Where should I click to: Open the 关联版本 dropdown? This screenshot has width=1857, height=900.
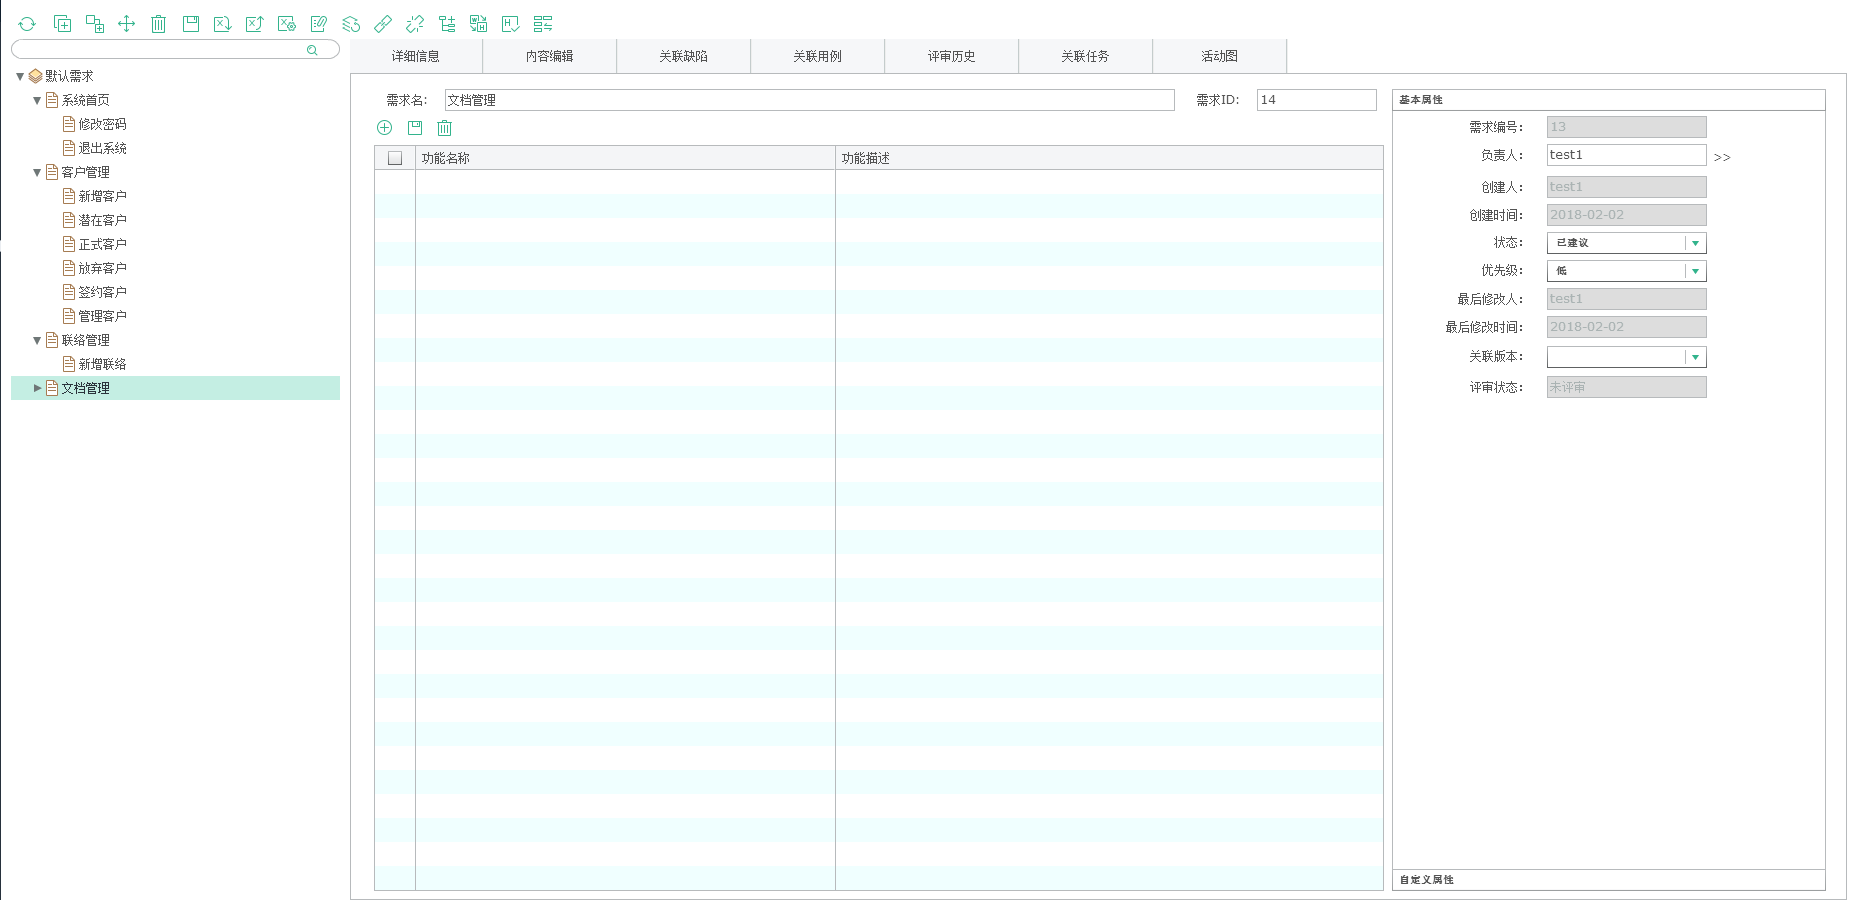coord(1695,357)
